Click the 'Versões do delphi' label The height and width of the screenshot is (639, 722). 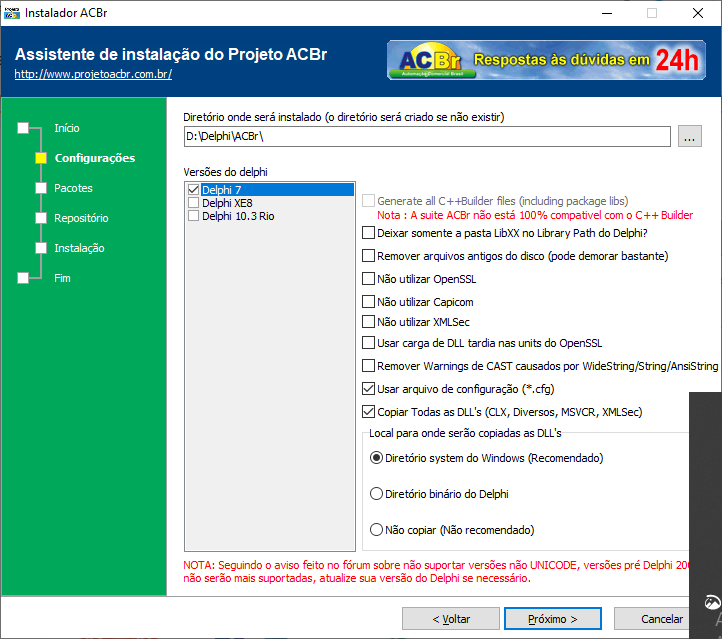(225, 172)
